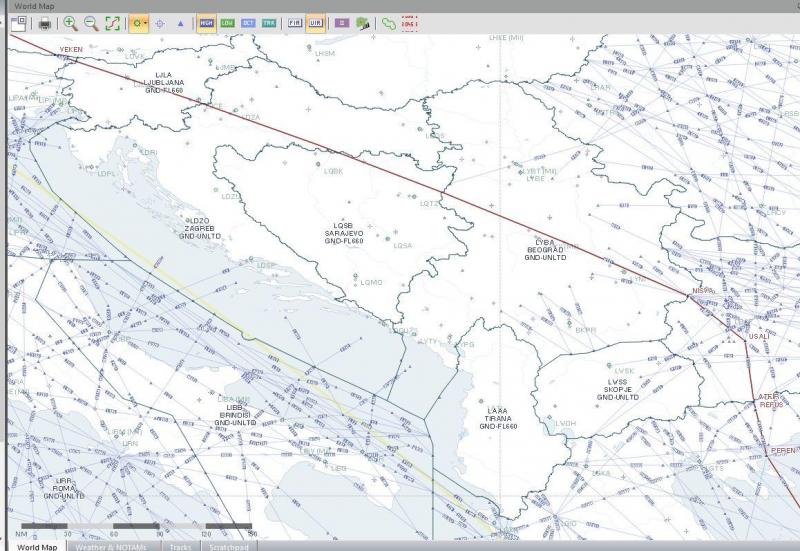800x551 pixels.
Task: Click the NISVA waypoint on the route
Action: coord(702,291)
